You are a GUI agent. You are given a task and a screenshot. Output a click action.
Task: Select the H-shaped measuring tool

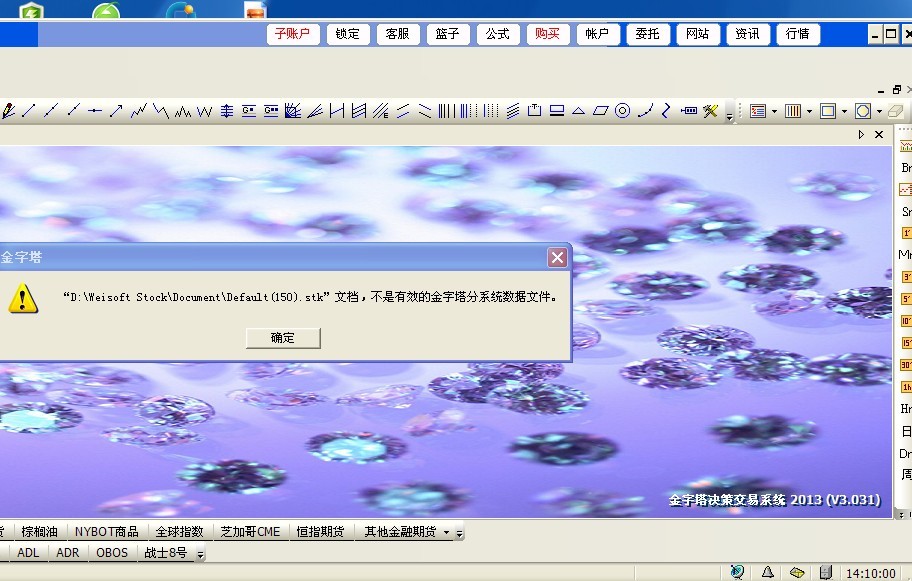click(337, 111)
